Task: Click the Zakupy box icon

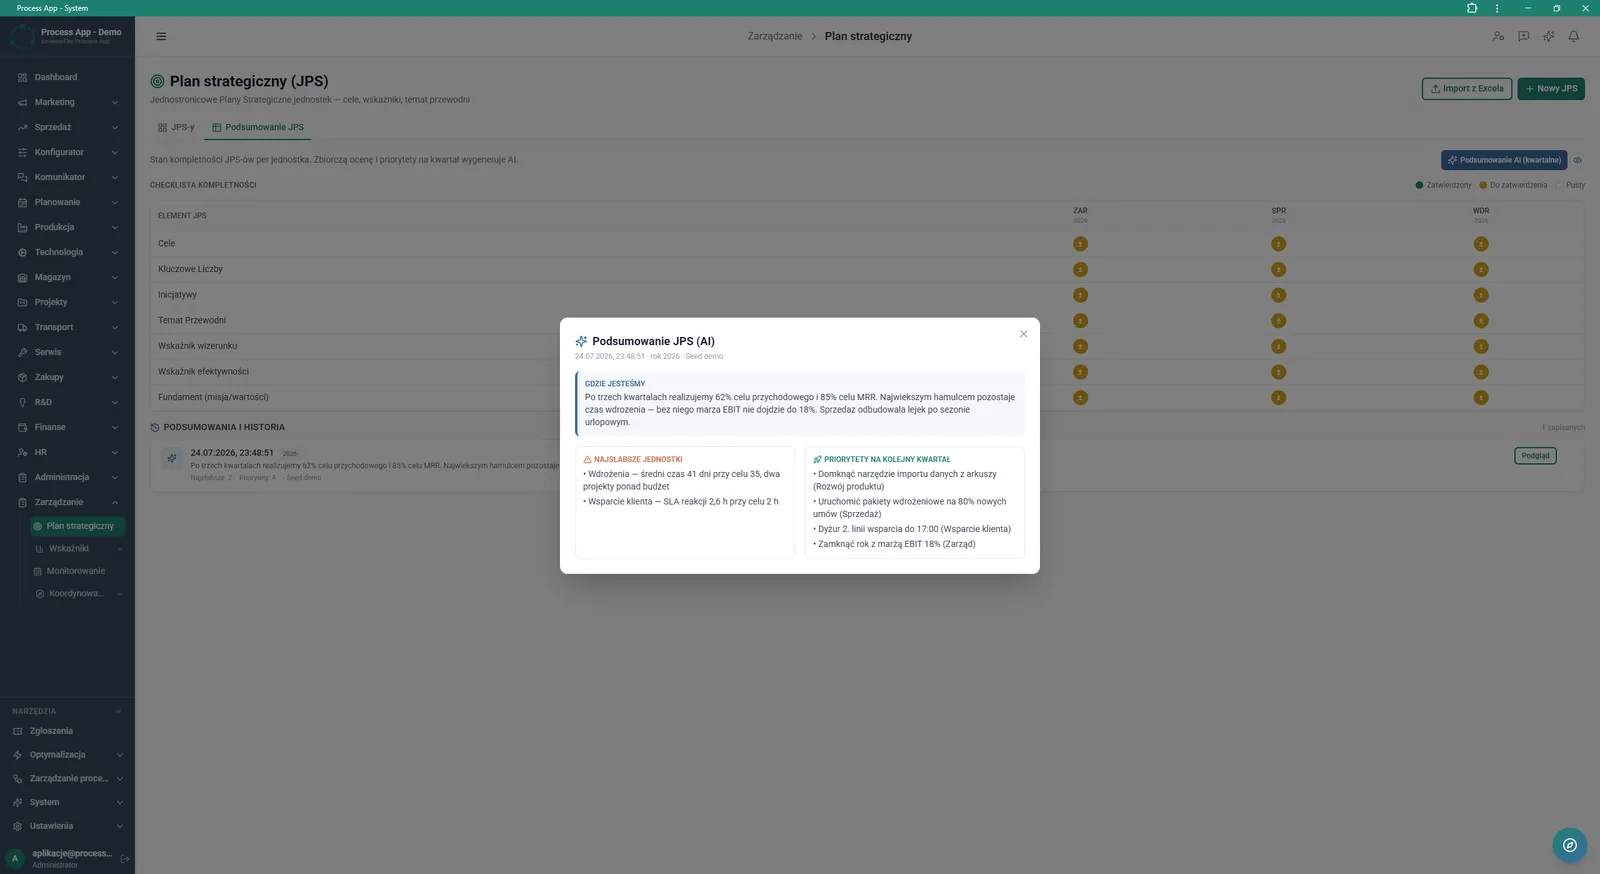Action: [x=22, y=377]
